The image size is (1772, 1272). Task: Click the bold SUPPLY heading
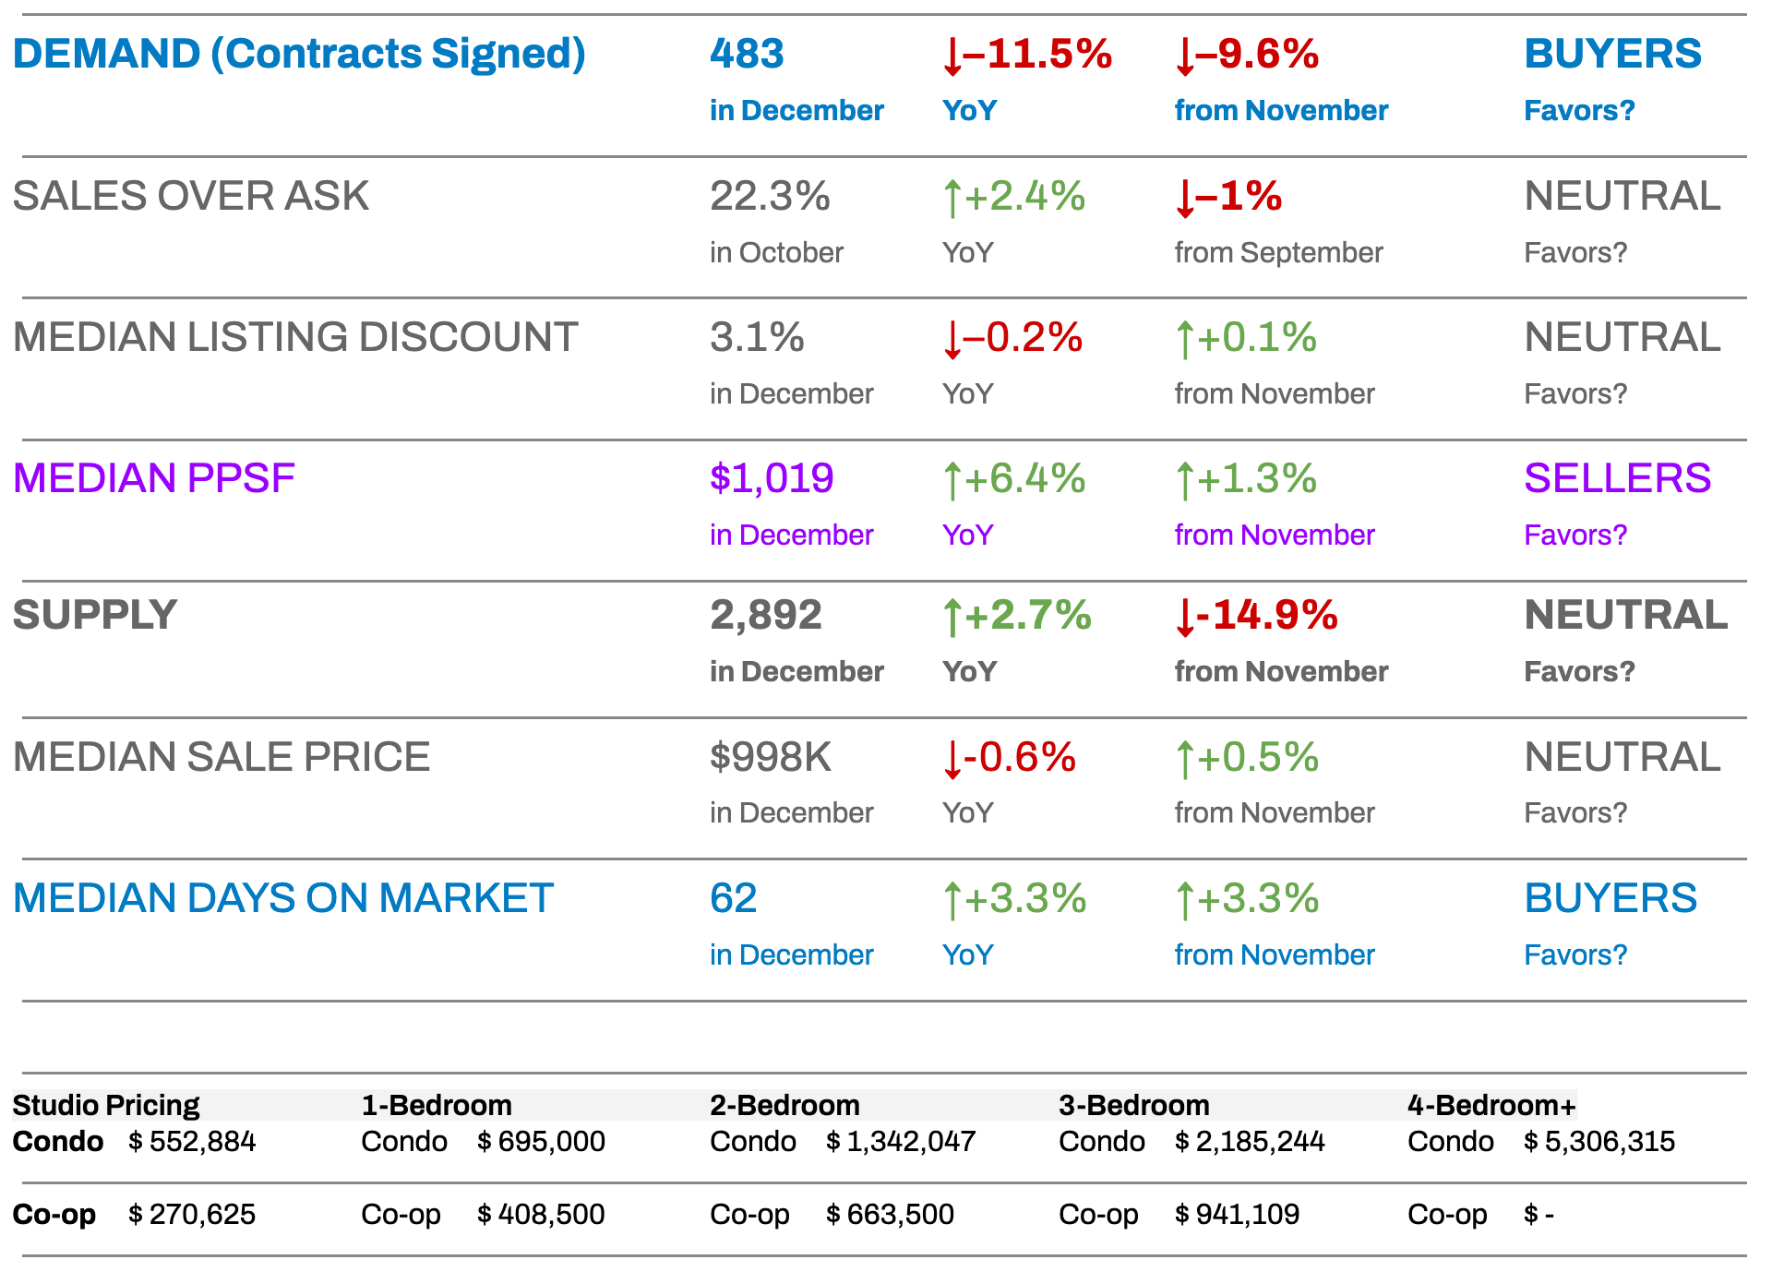[x=95, y=615]
